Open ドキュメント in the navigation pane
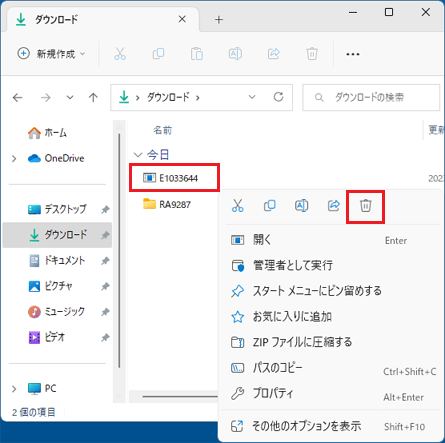The height and width of the screenshot is (443, 445). 57,261
